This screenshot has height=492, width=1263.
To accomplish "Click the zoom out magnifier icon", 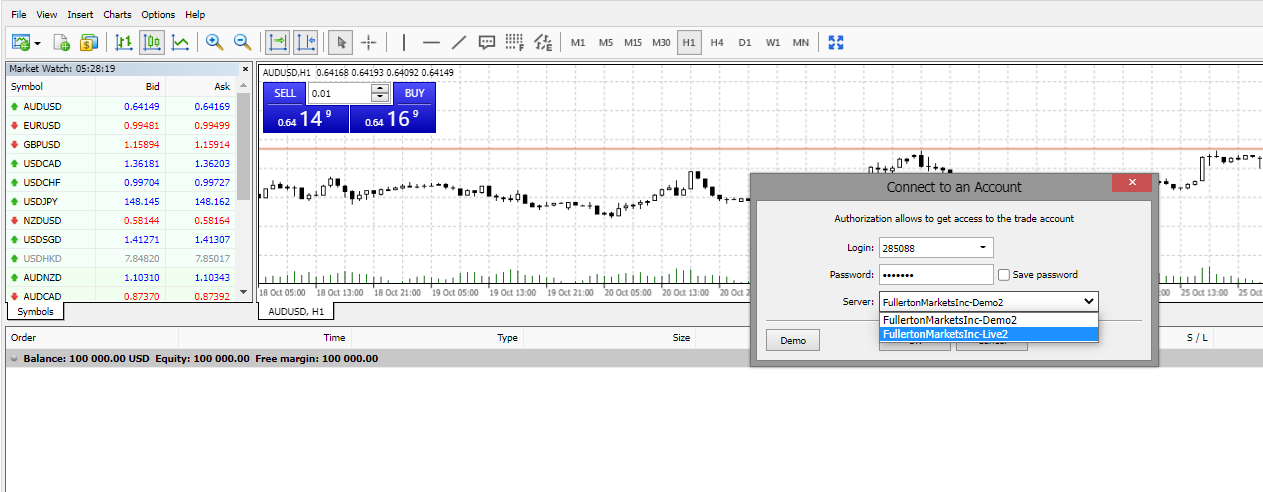I will [241, 42].
